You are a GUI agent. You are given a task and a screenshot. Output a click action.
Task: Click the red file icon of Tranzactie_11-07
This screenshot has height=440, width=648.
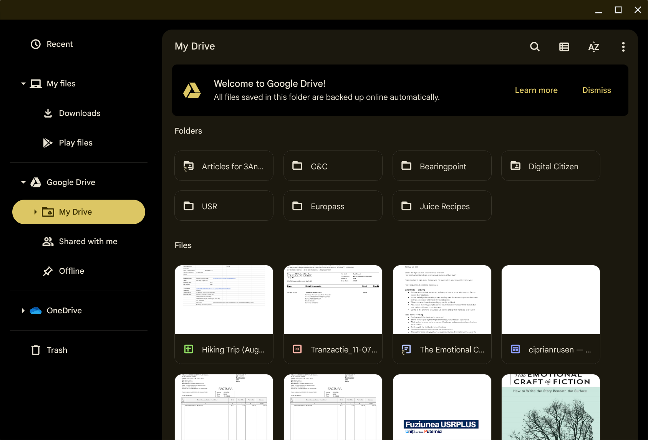(x=297, y=350)
